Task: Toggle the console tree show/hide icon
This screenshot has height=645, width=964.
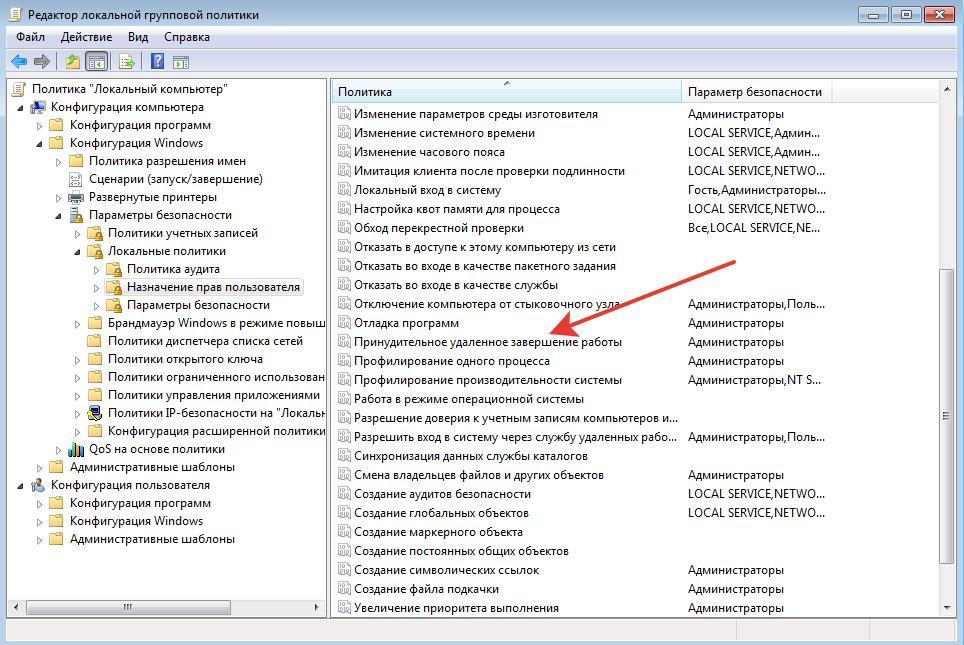Action: [97, 61]
